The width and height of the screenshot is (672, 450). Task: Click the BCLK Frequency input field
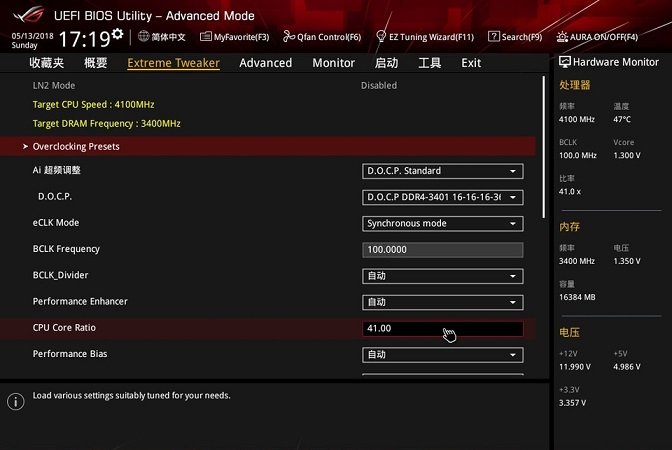[442, 250]
